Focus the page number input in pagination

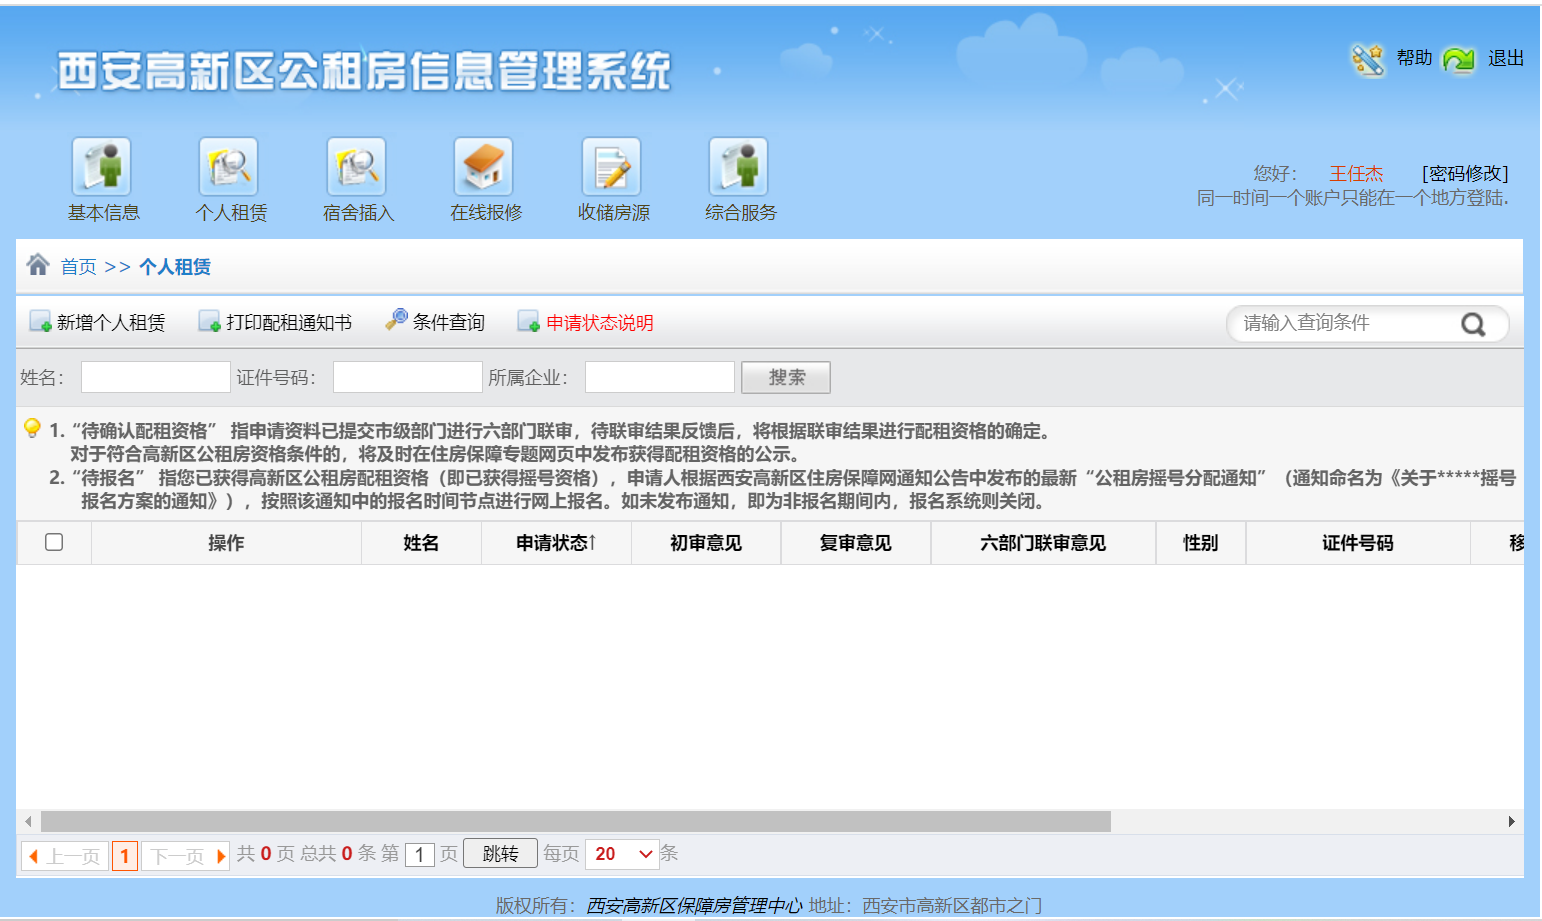(x=420, y=855)
